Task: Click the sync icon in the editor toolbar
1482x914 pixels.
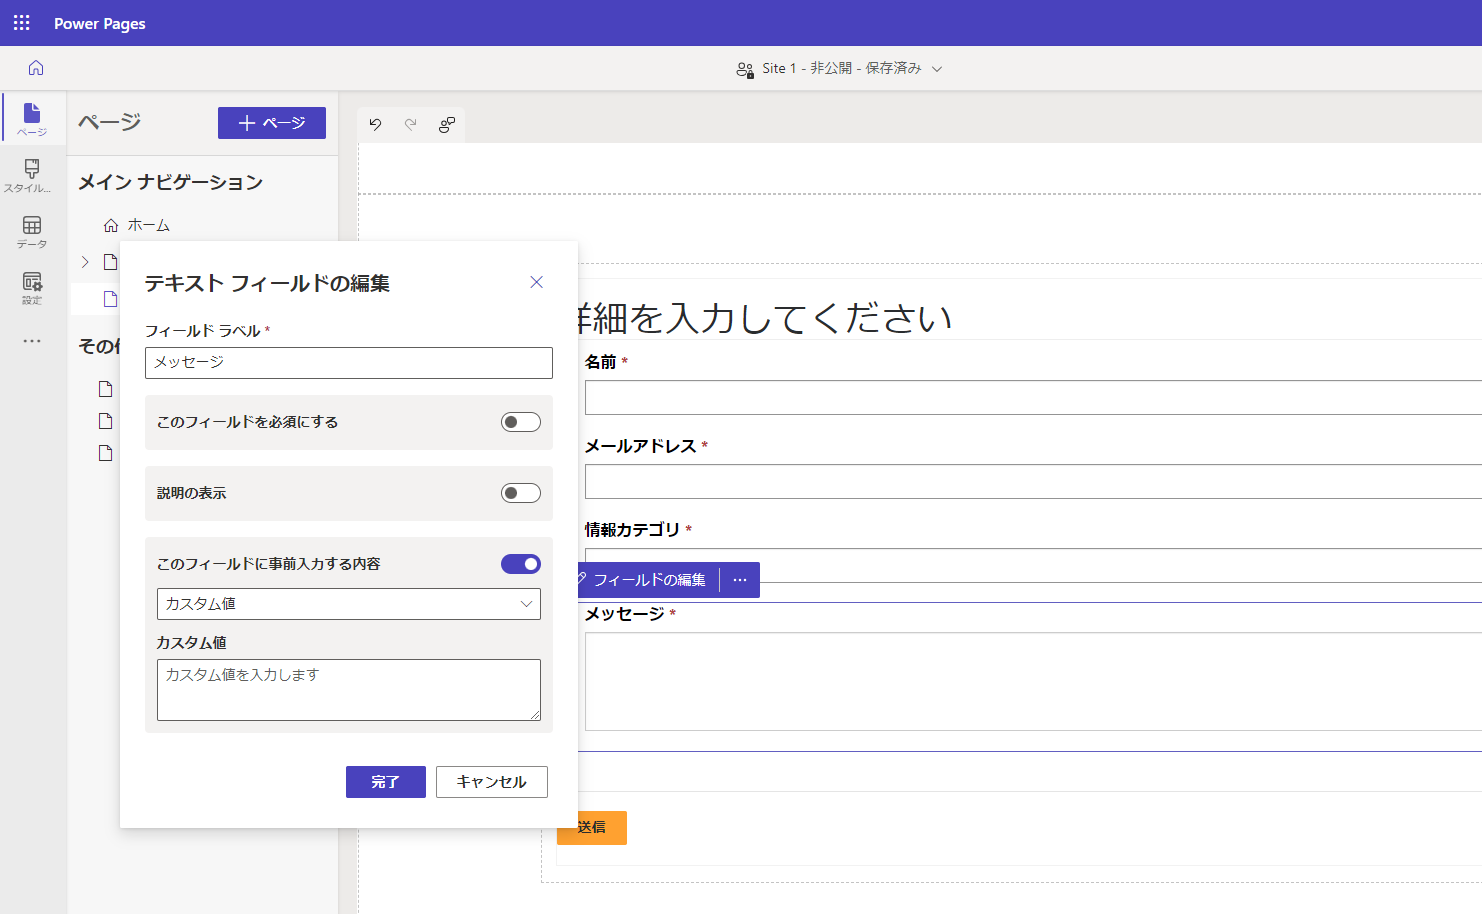Action: tap(446, 124)
